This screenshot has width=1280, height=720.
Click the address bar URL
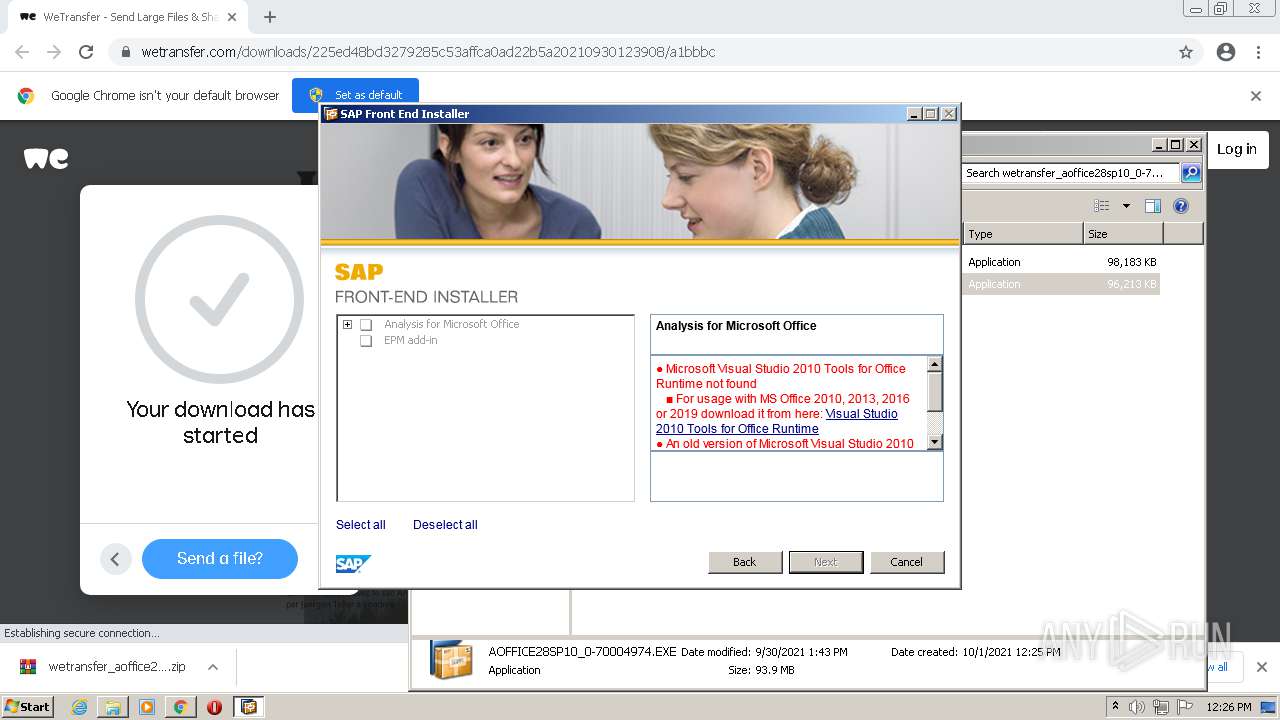[x=428, y=52]
